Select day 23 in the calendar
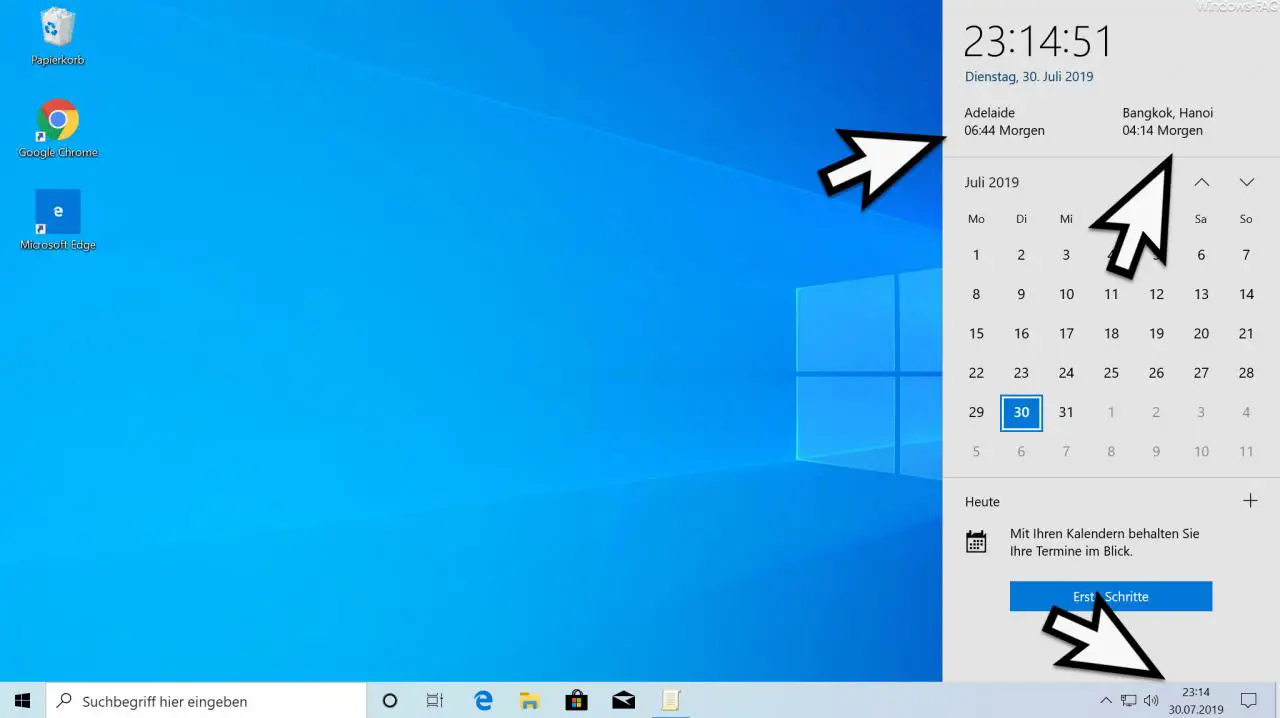The width and height of the screenshot is (1280, 718). 1021,373
